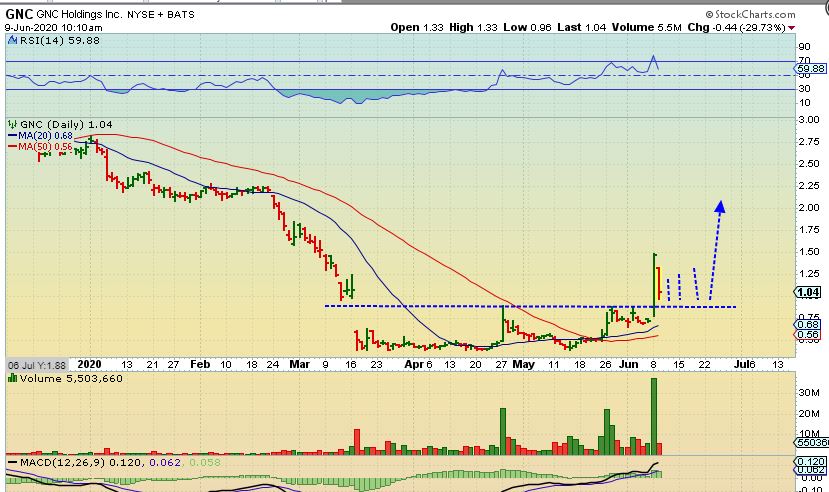Click the tall green Jun 8 breakout candle

[x=655, y=285]
